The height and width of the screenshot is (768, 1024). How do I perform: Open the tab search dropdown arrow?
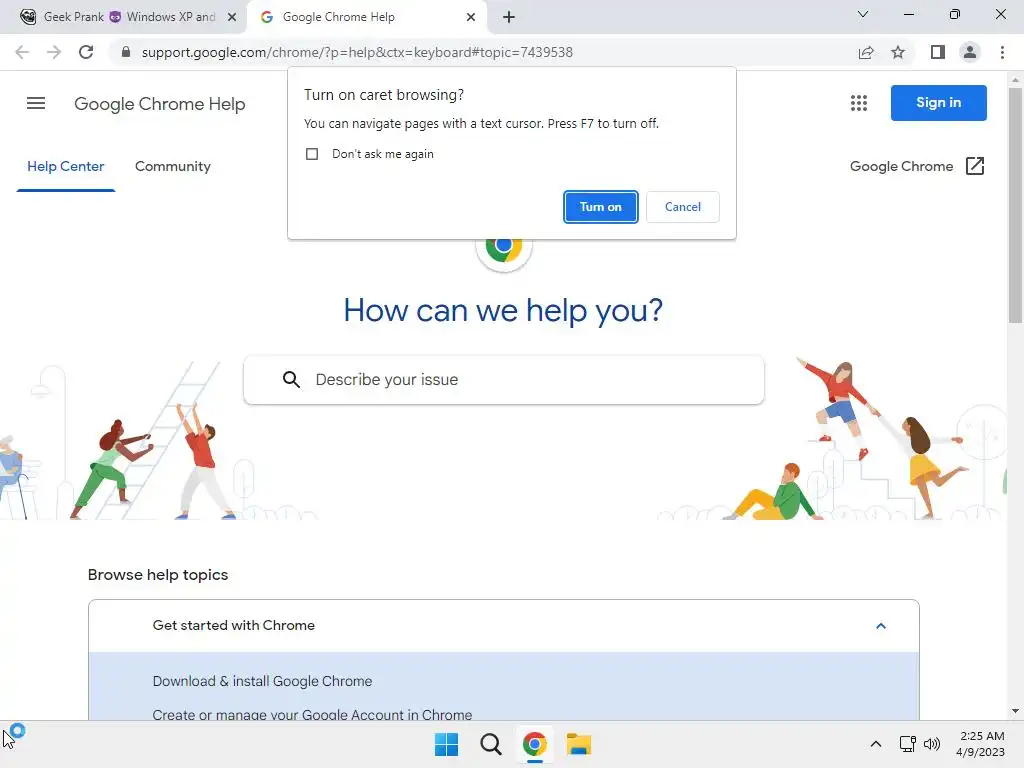click(863, 14)
